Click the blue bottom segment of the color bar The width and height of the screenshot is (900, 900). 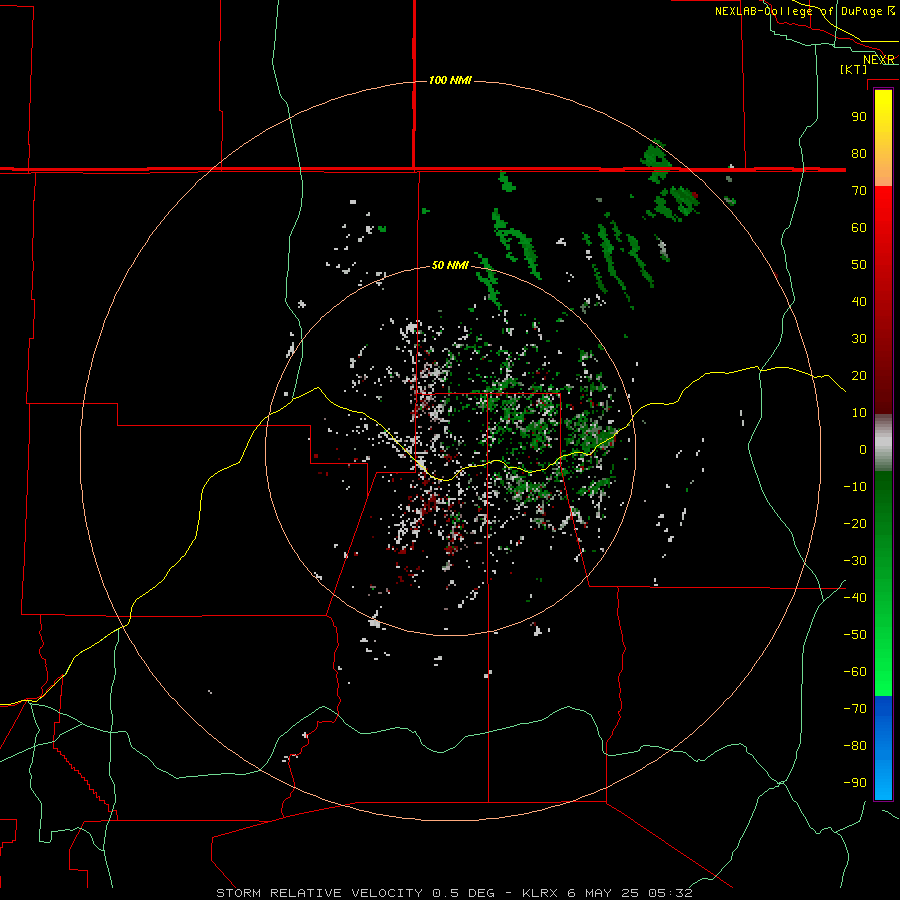[x=883, y=748]
